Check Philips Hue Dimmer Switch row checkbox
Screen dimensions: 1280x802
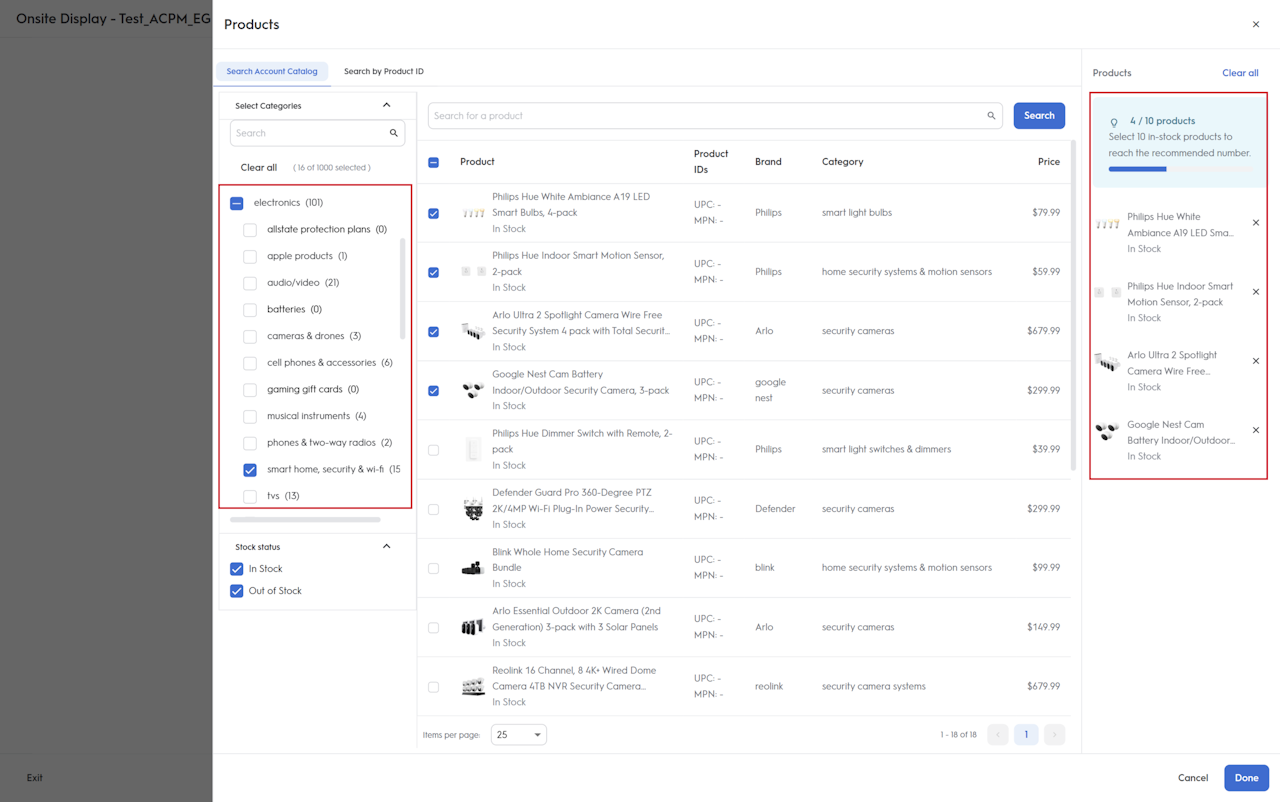click(x=433, y=450)
